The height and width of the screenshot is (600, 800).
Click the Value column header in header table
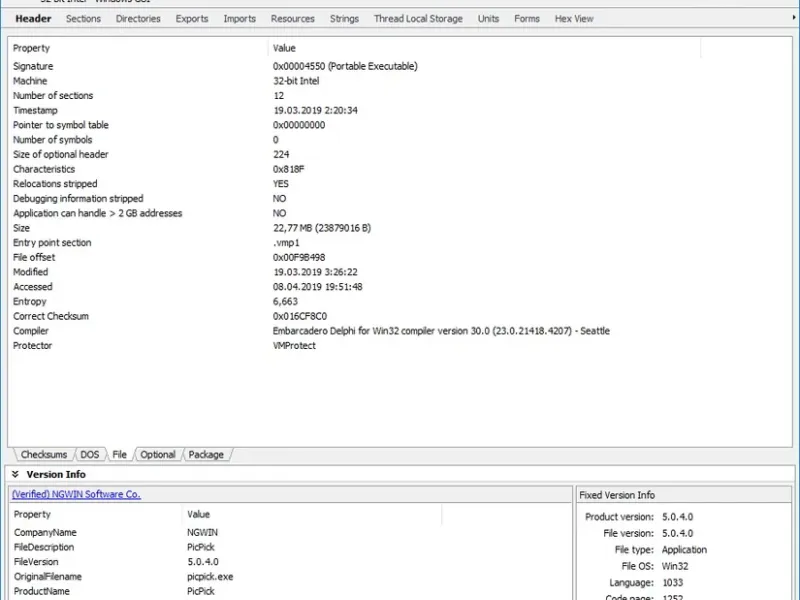coord(484,48)
